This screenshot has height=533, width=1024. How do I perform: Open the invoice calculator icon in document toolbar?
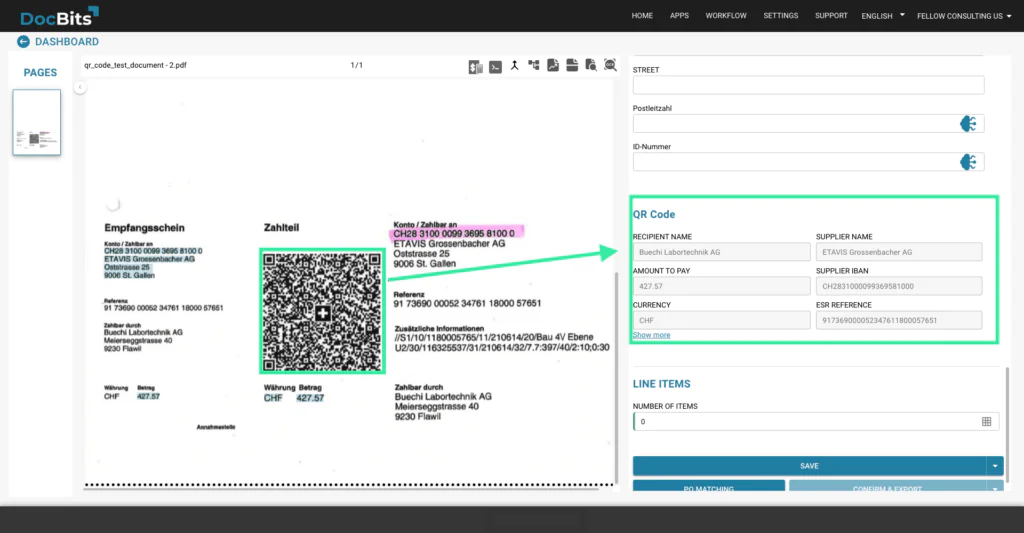coord(475,67)
